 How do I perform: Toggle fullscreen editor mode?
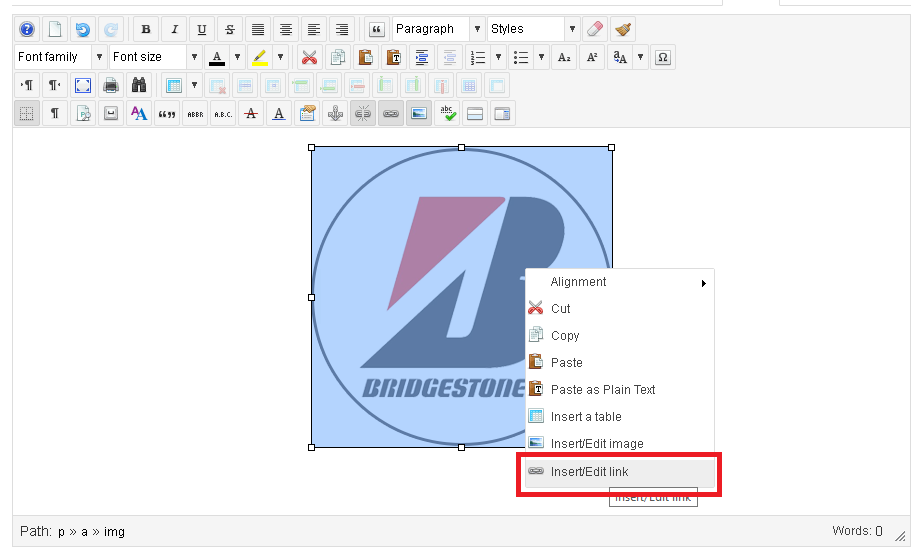(83, 85)
